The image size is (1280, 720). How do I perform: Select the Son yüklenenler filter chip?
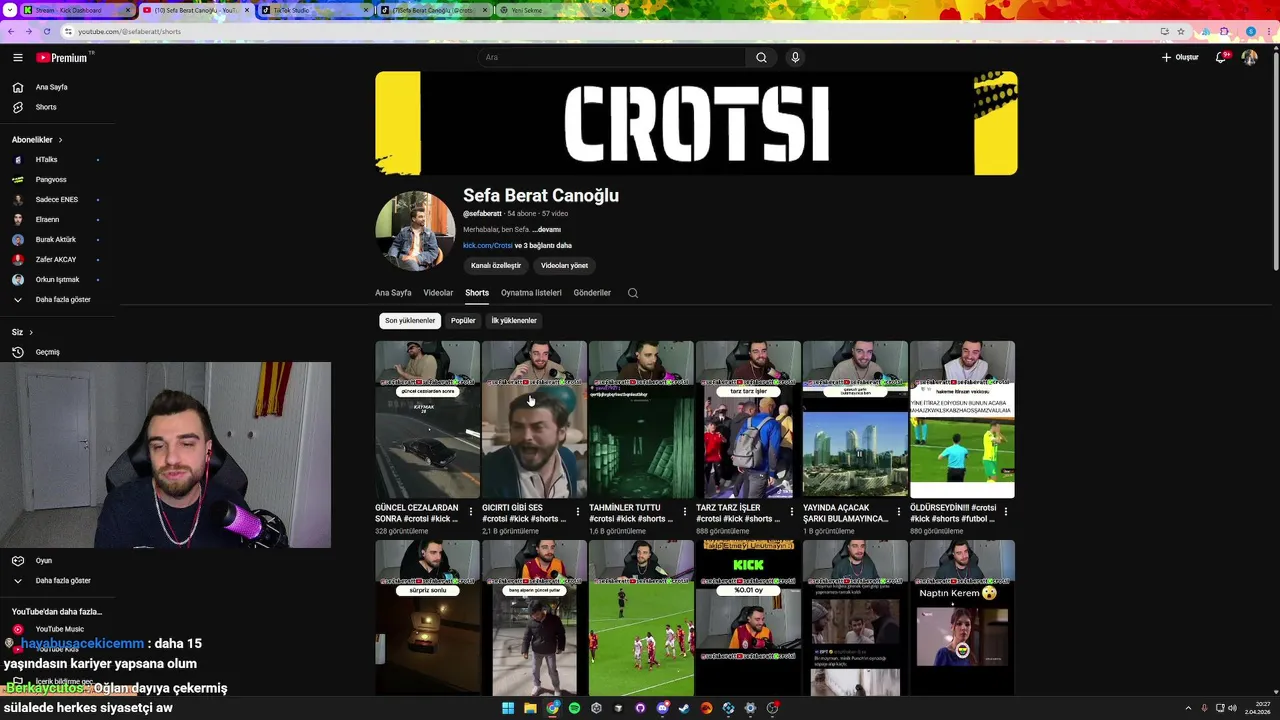coord(410,321)
